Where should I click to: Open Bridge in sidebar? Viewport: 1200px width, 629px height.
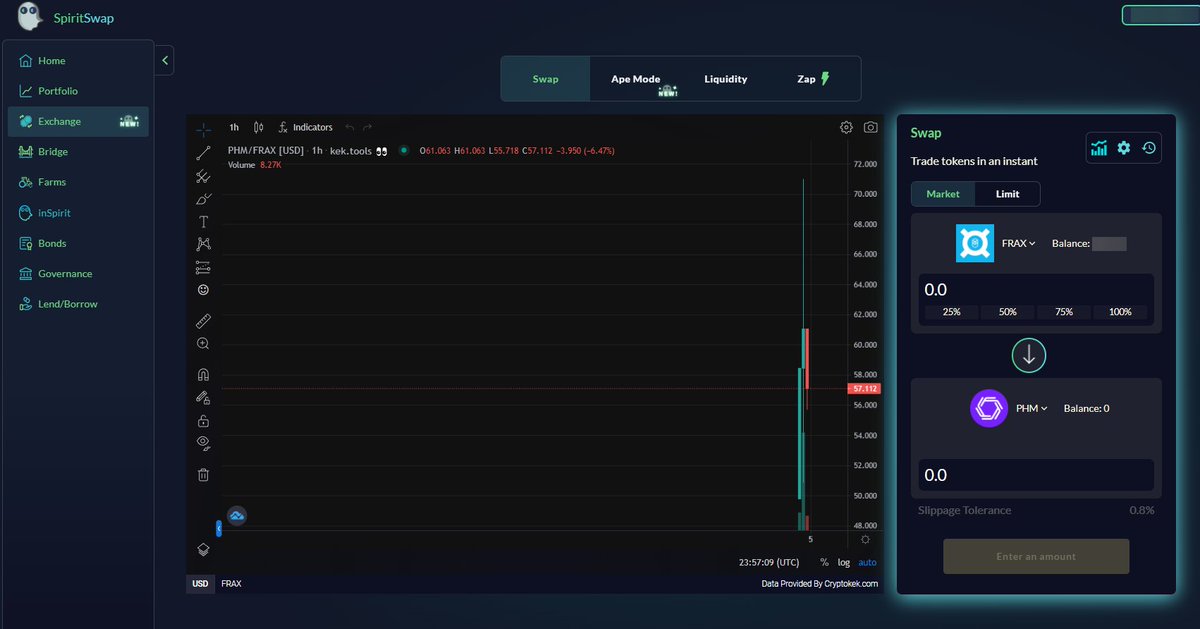78,152
